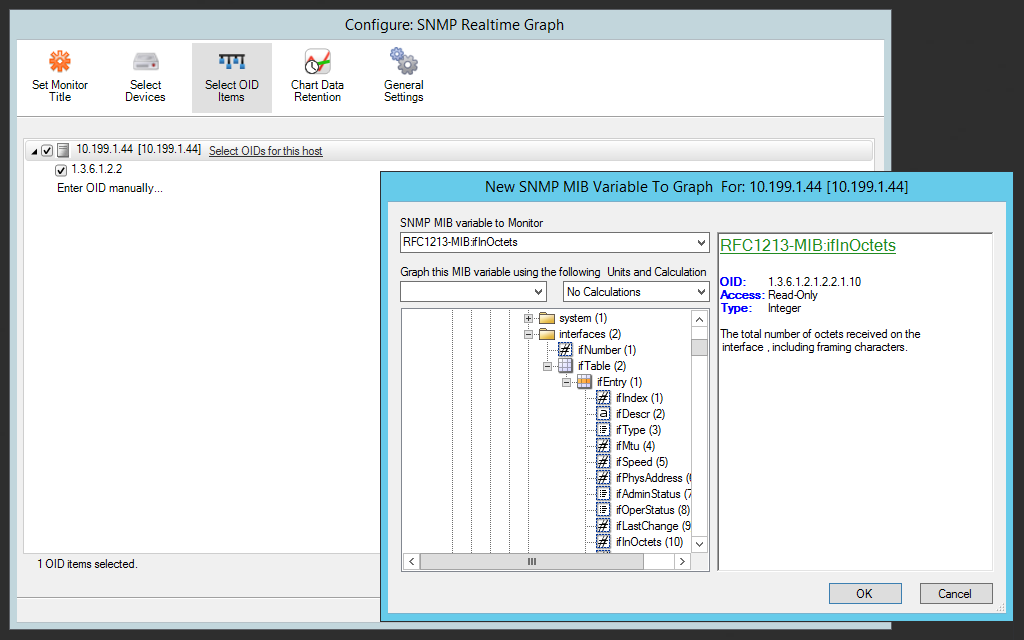
Task: Open the Set Monitor Title page
Action: (59, 75)
